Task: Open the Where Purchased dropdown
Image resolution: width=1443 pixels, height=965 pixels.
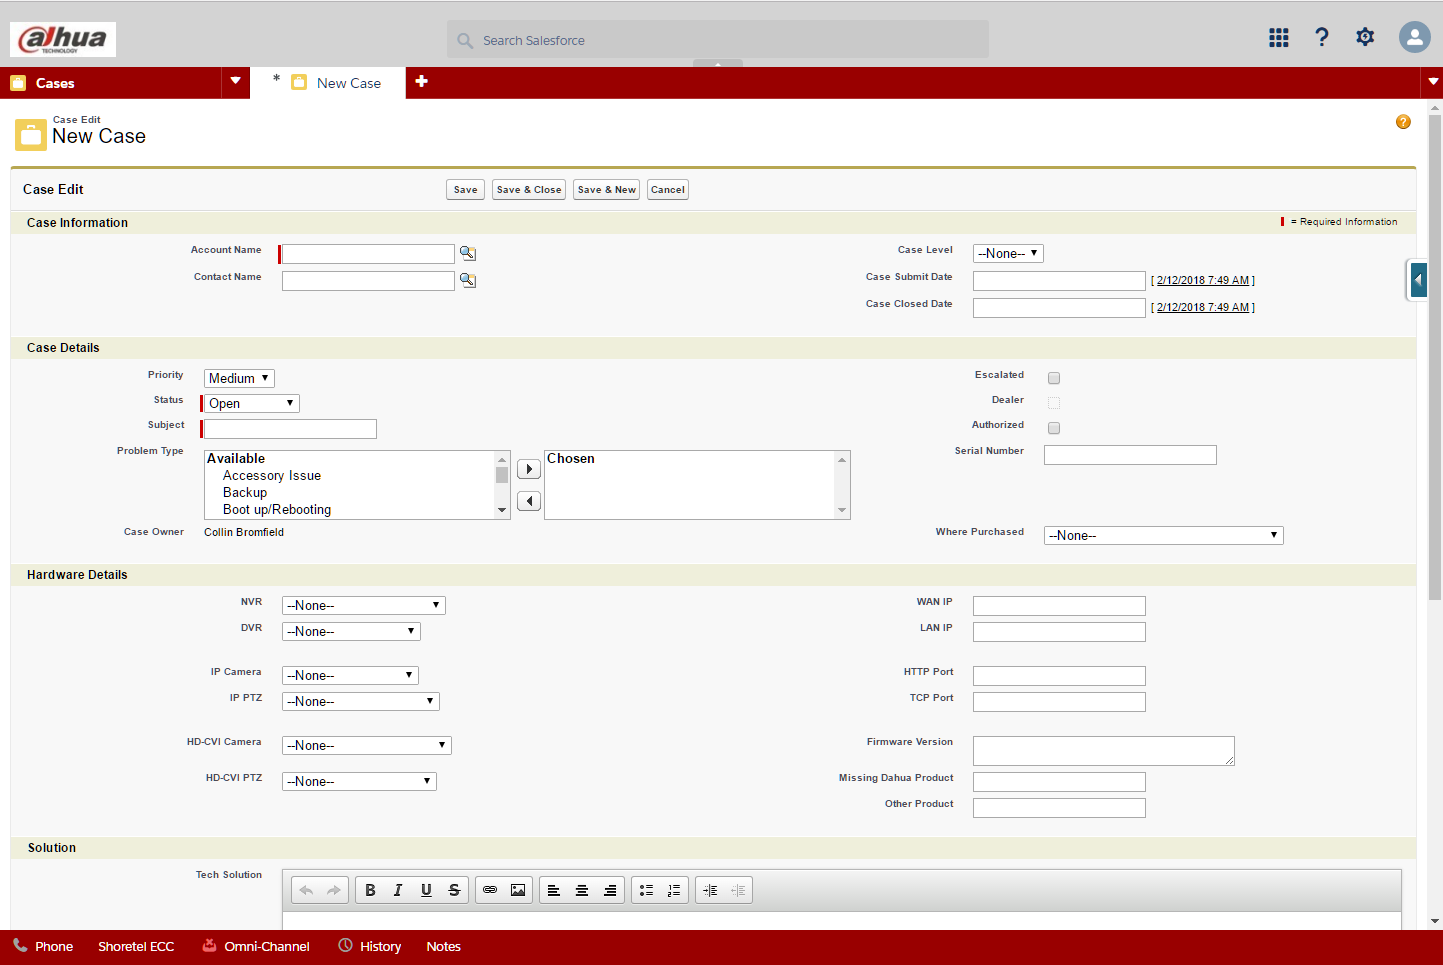Action: (1163, 536)
